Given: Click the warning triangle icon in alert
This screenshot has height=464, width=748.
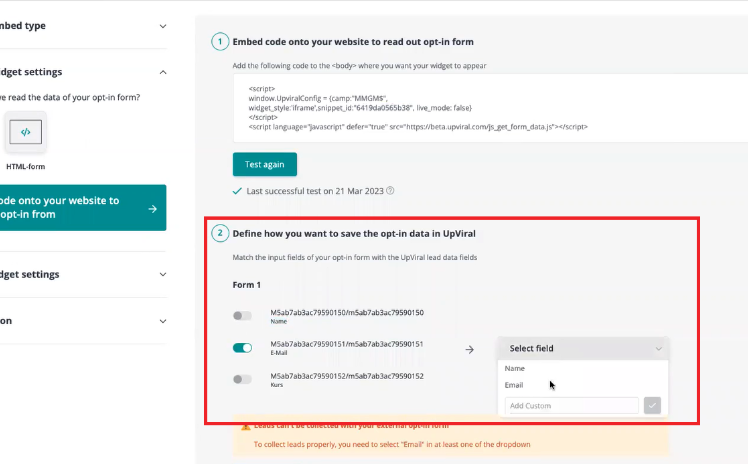Looking at the screenshot, I should pos(246,426).
